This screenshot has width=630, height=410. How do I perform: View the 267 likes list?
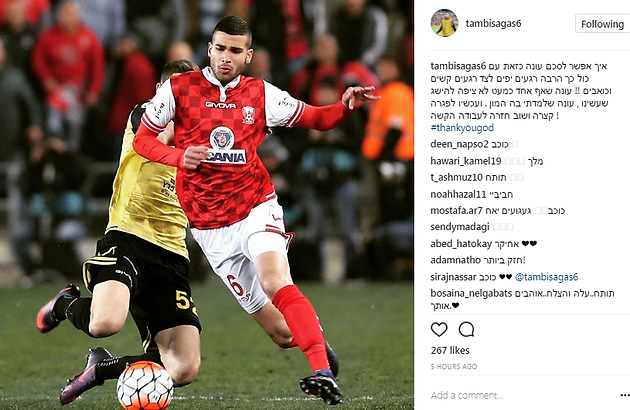[x=450, y=351]
